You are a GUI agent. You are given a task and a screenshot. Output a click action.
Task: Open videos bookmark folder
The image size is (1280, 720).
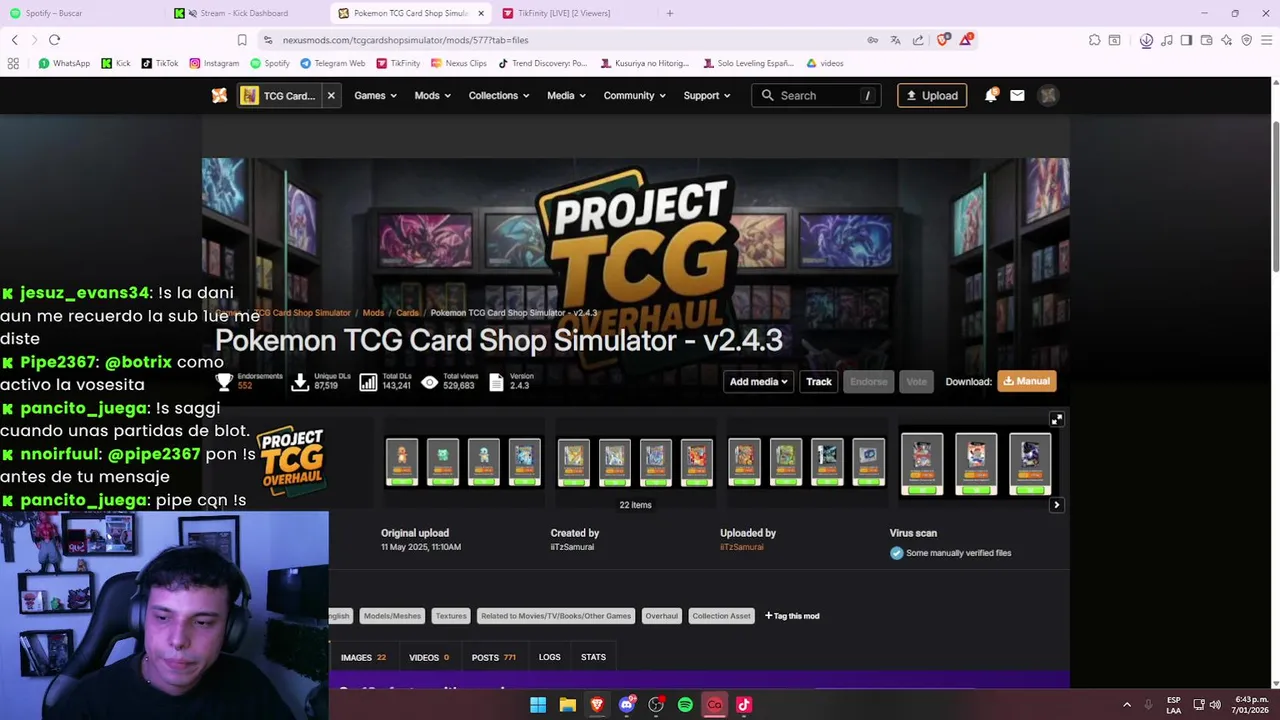click(x=825, y=63)
